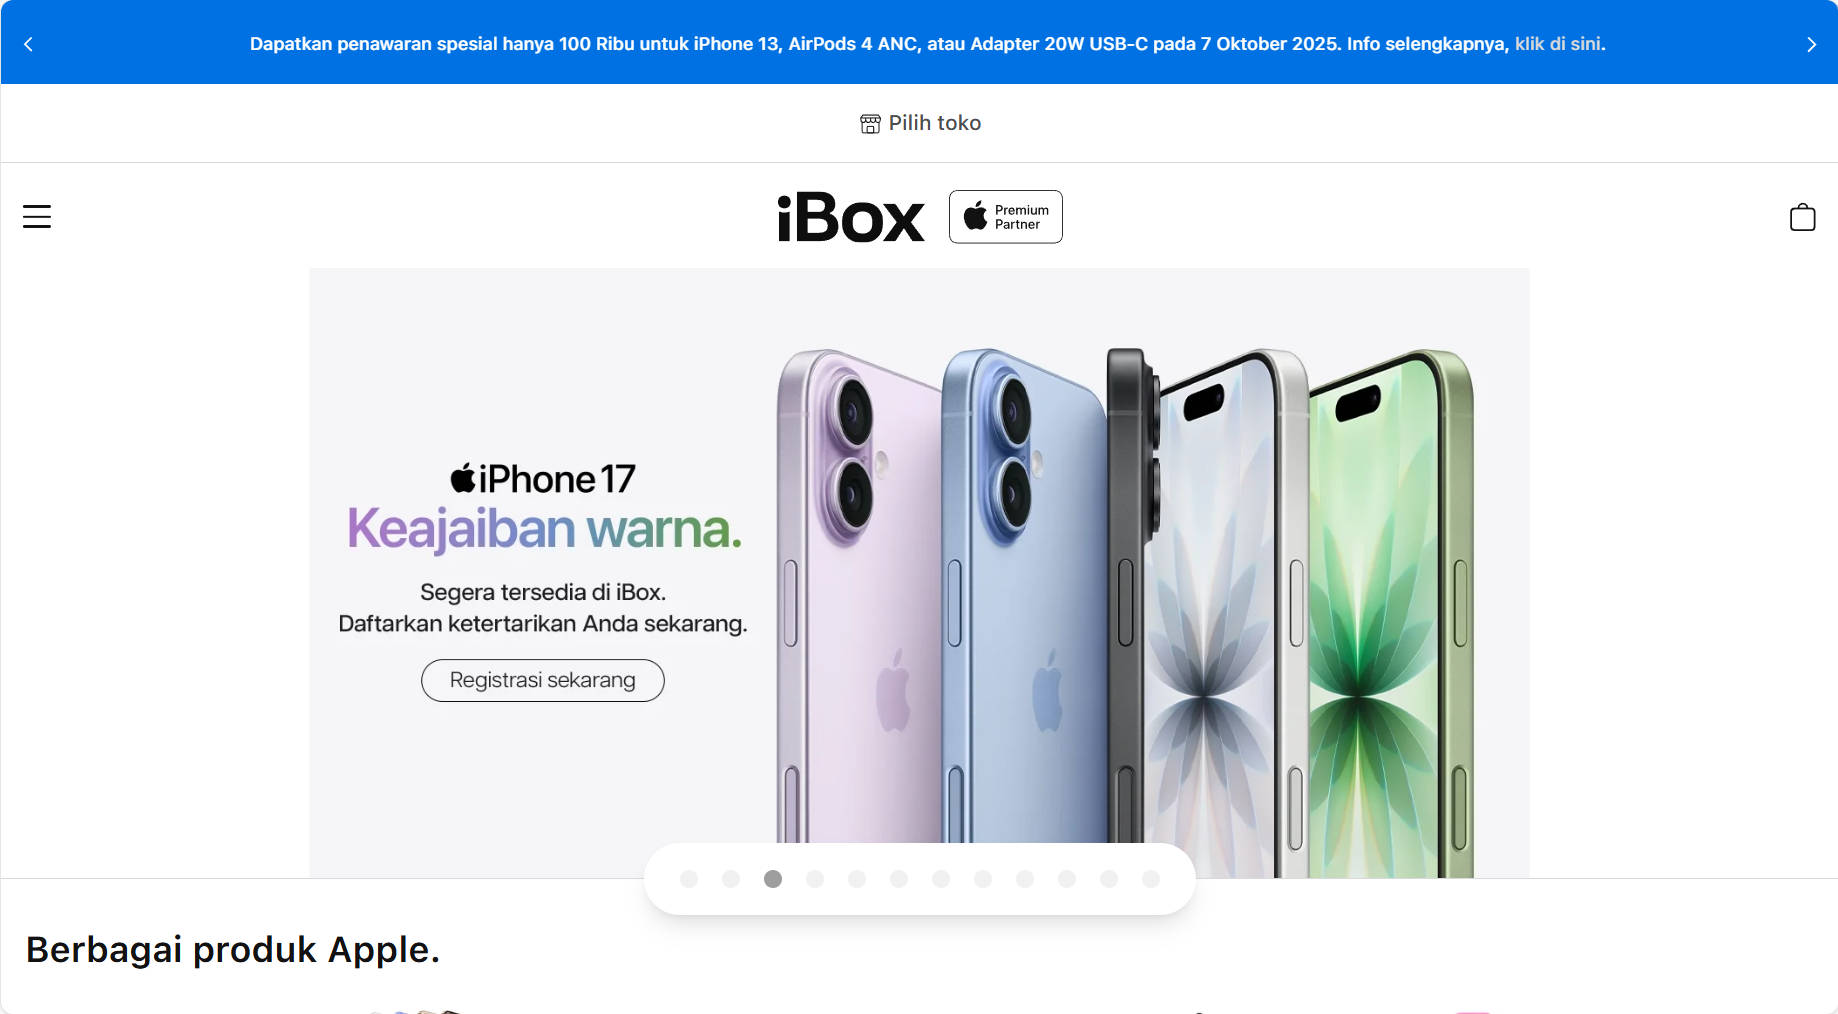Open the shopping bag cart

coord(1802,217)
